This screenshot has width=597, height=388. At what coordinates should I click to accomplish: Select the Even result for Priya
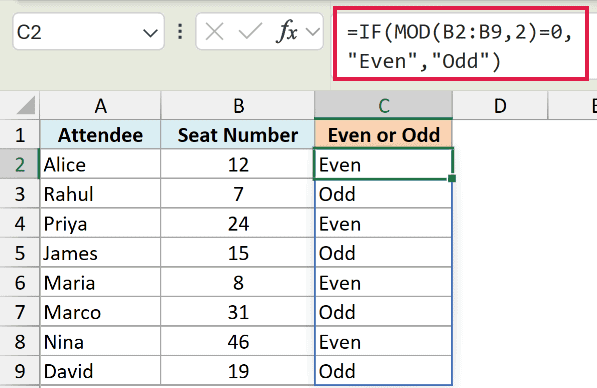(x=383, y=224)
